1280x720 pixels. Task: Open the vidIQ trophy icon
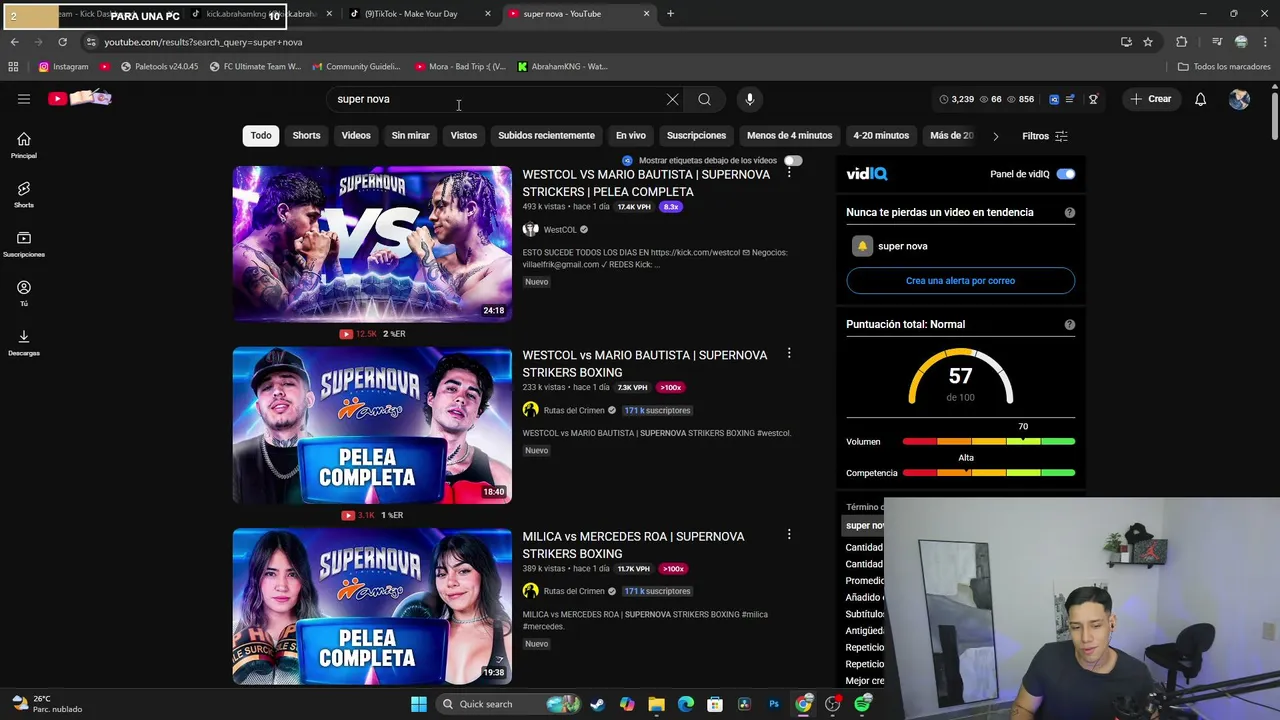[1093, 99]
